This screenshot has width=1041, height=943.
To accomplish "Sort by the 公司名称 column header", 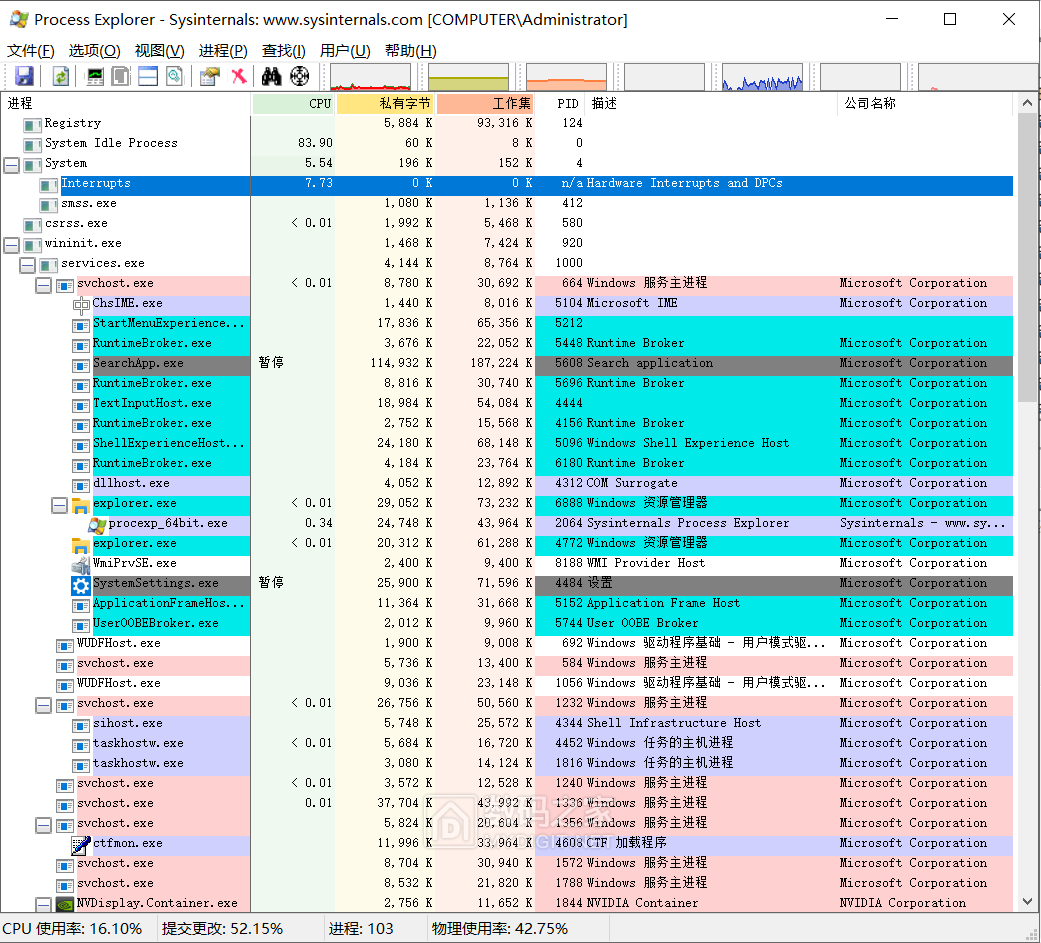I will click(x=925, y=104).
